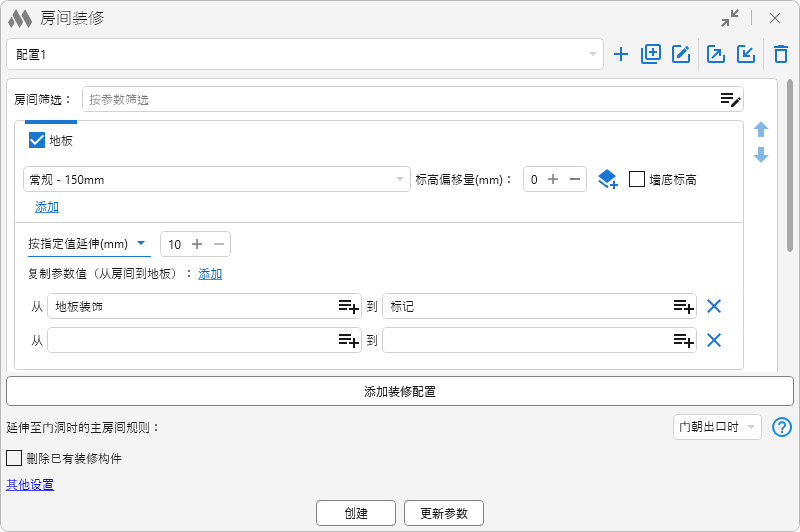This screenshot has height=532, width=800.
Task: Open the 常规 - 150mm floor type dropdown
Action: (399, 180)
